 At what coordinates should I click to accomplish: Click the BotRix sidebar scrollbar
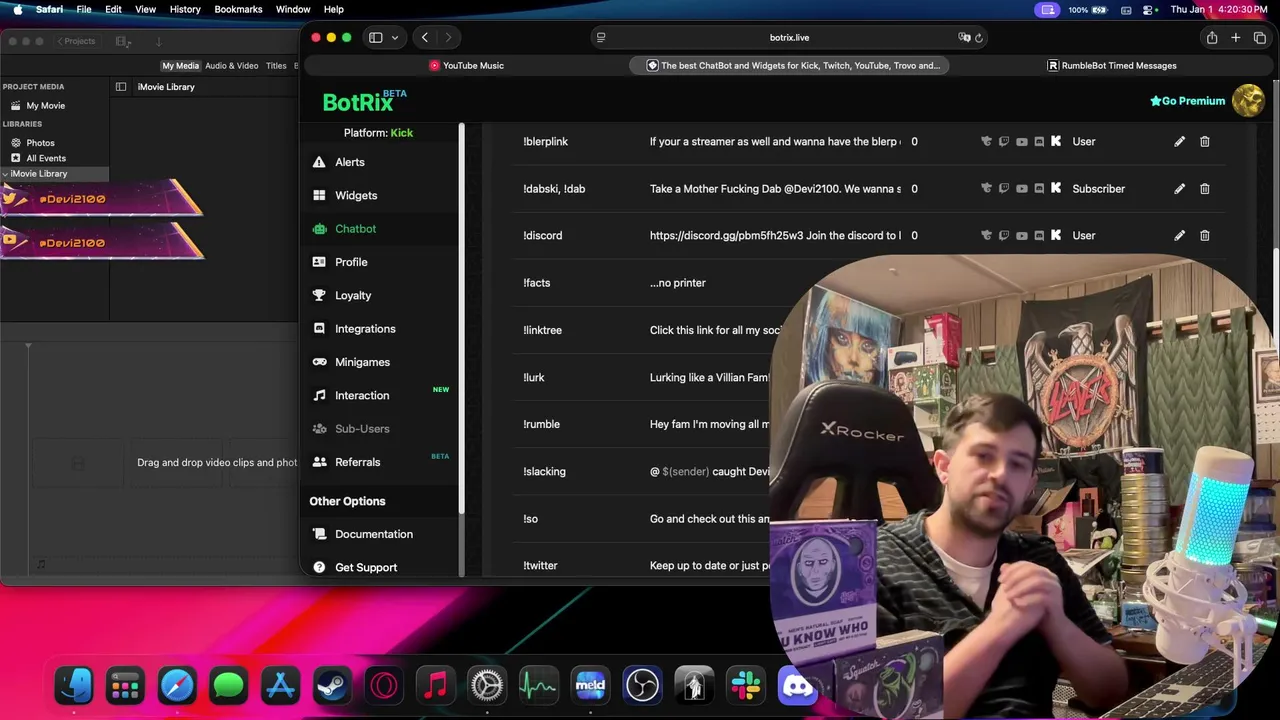pyautogui.click(x=462, y=320)
